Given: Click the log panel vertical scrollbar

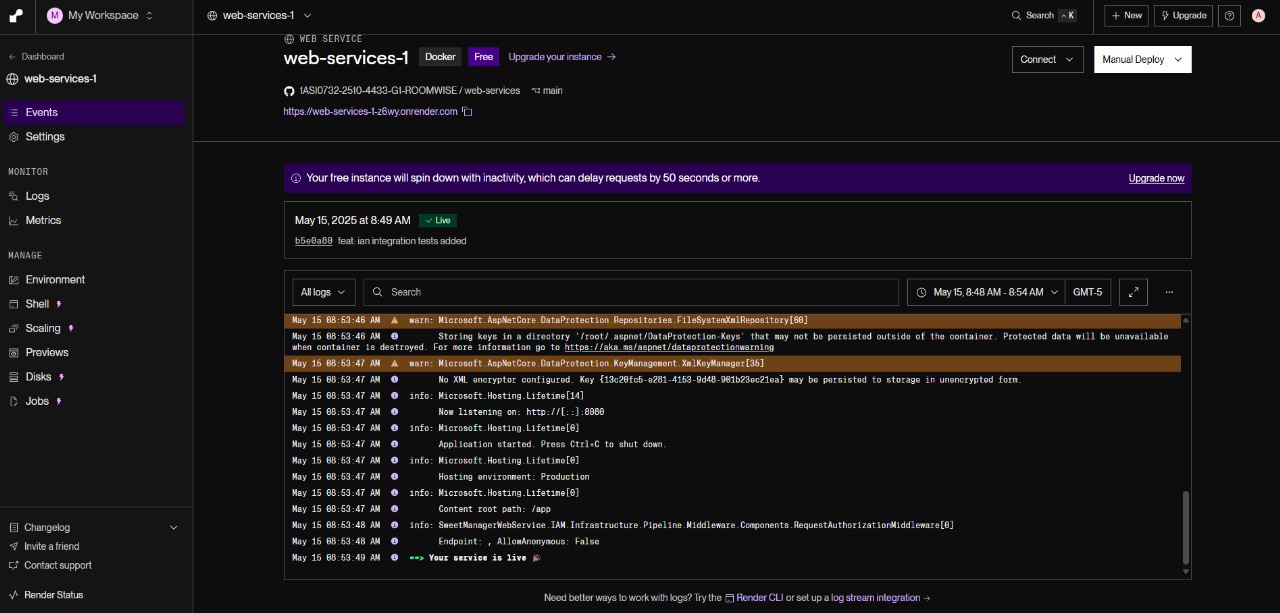Looking at the screenshot, I should [1186, 528].
